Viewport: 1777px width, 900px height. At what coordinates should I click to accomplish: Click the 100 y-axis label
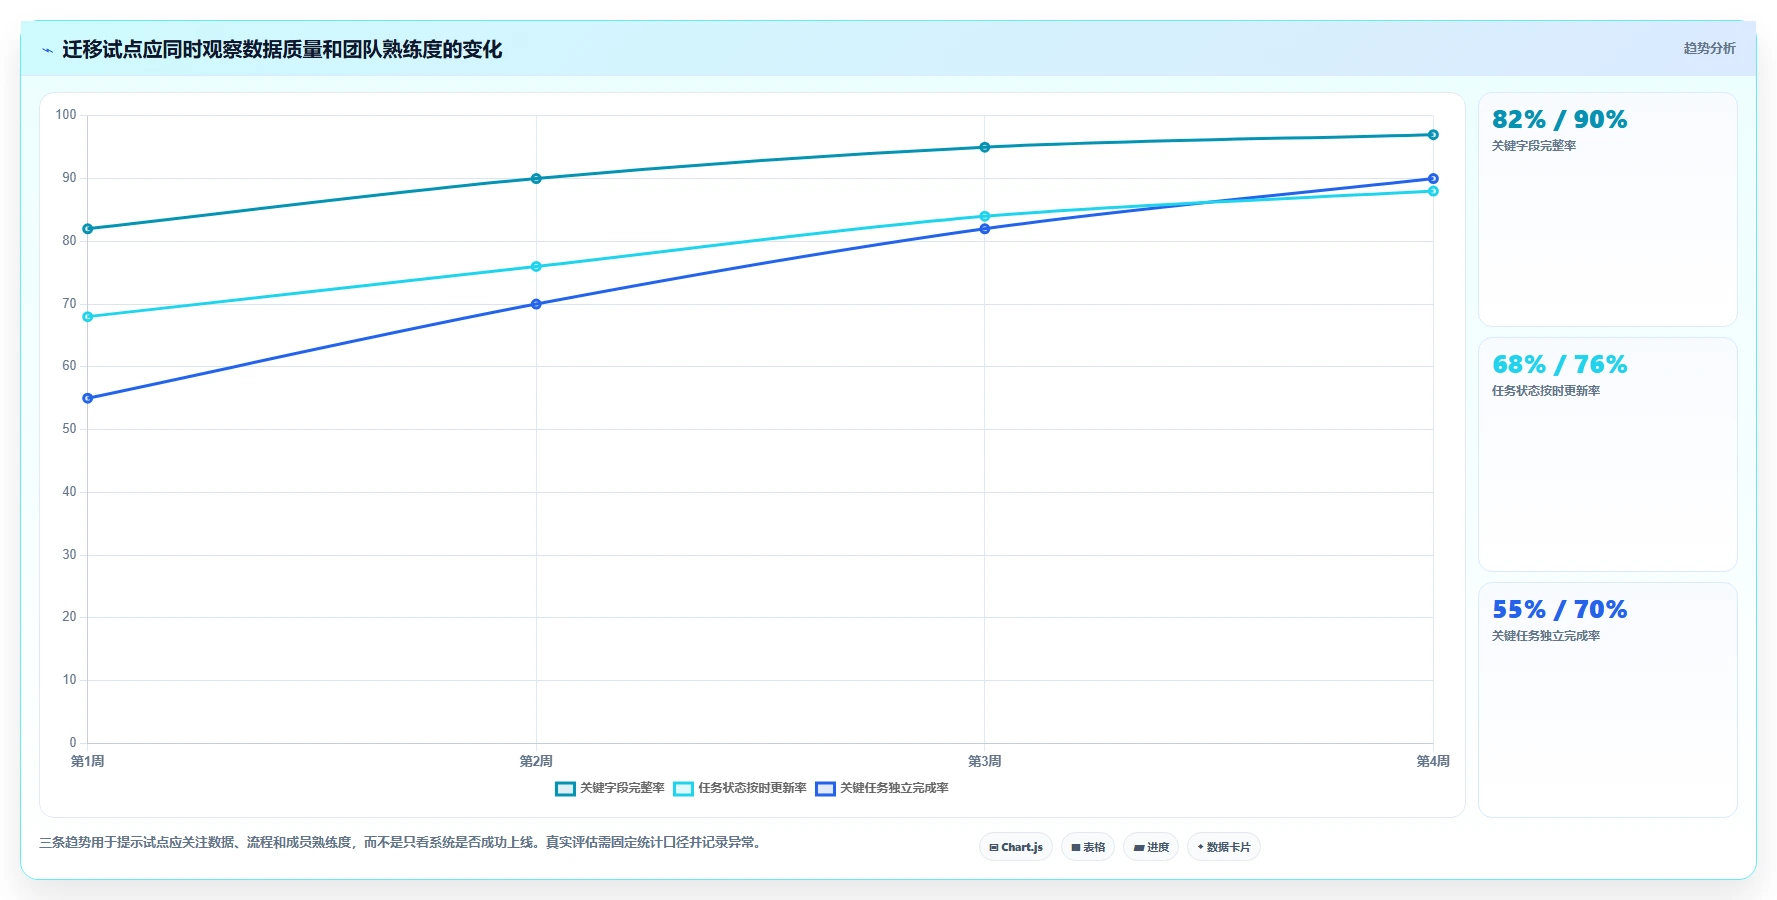[x=66, y=115]
